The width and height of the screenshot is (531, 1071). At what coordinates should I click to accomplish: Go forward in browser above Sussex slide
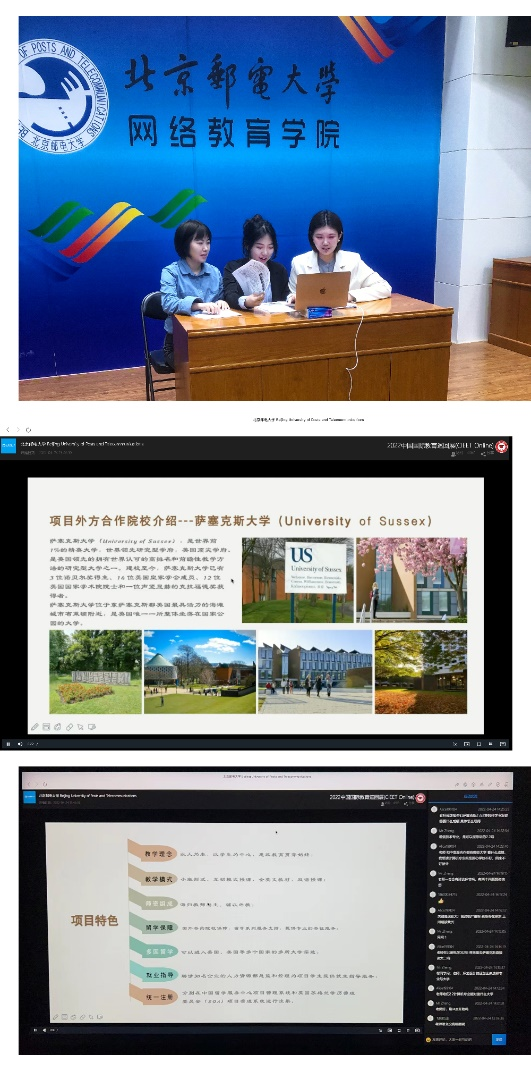18,430
